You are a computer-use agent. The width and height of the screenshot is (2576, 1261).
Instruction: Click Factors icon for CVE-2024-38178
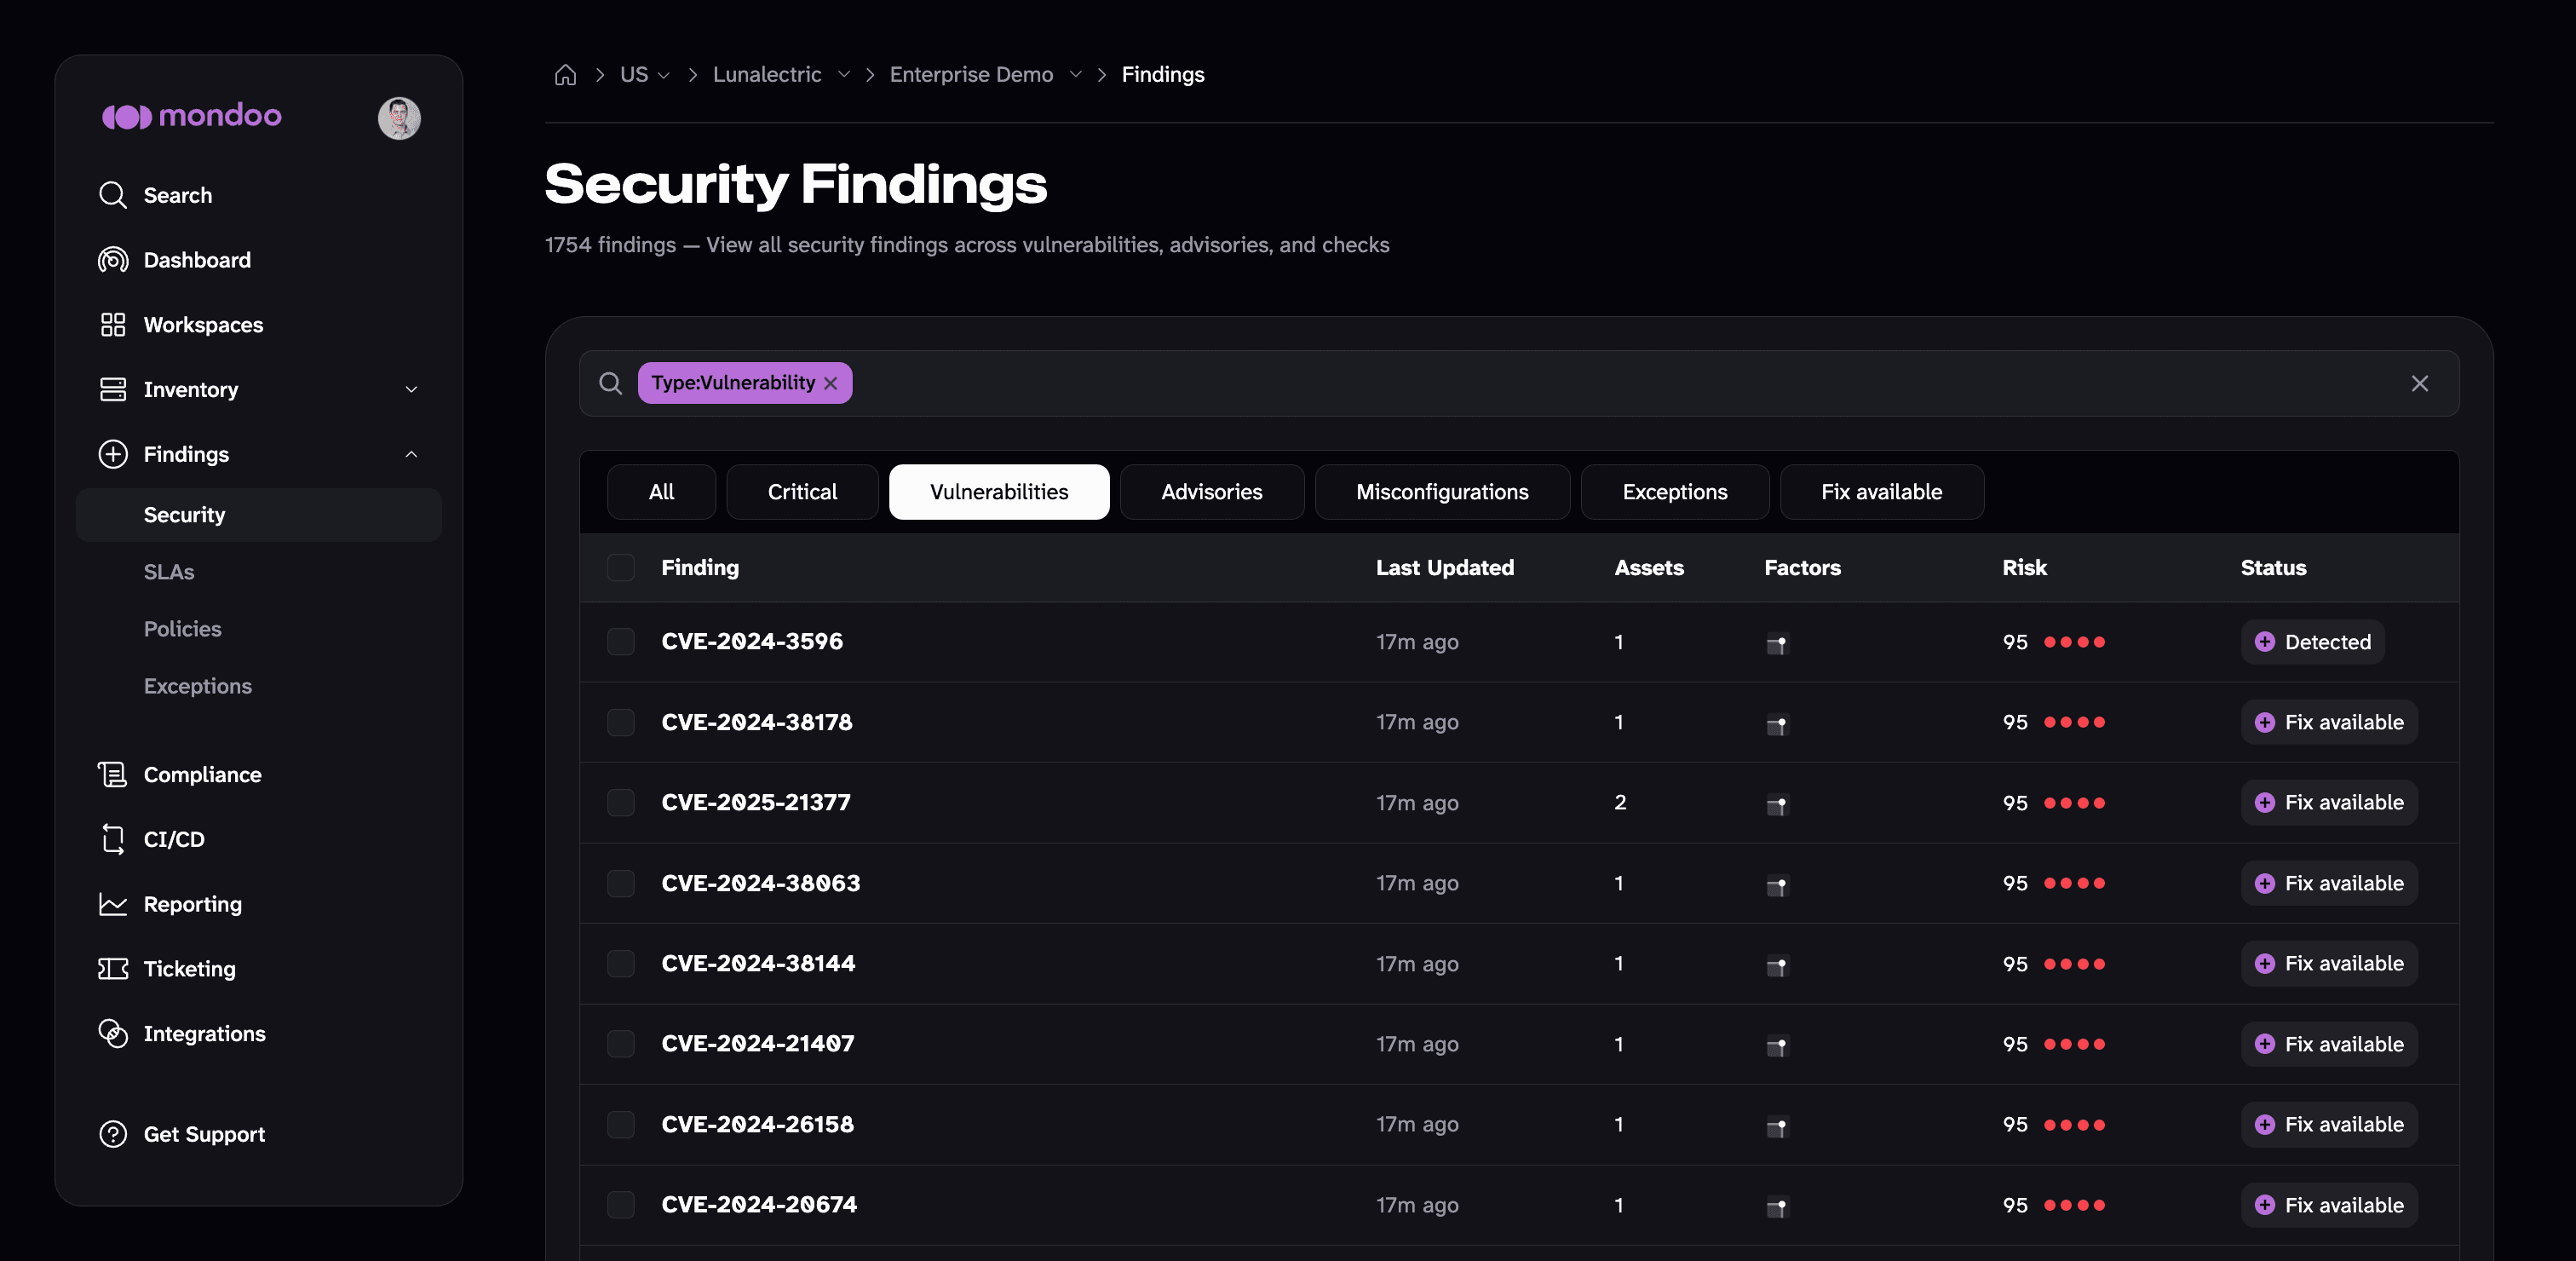pyautogui.click(x=1777, y=724)
